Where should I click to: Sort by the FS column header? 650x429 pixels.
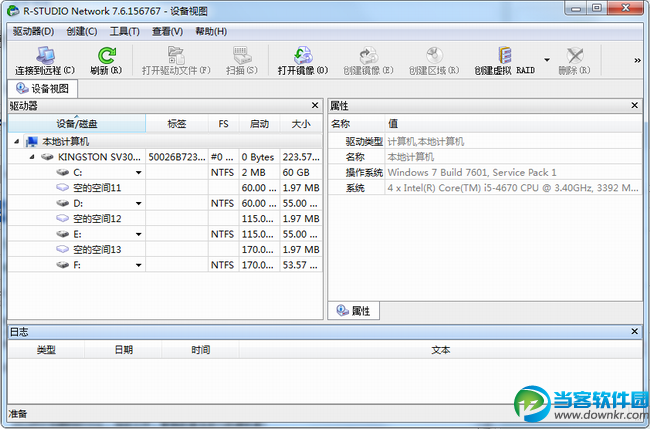[223, 124]
